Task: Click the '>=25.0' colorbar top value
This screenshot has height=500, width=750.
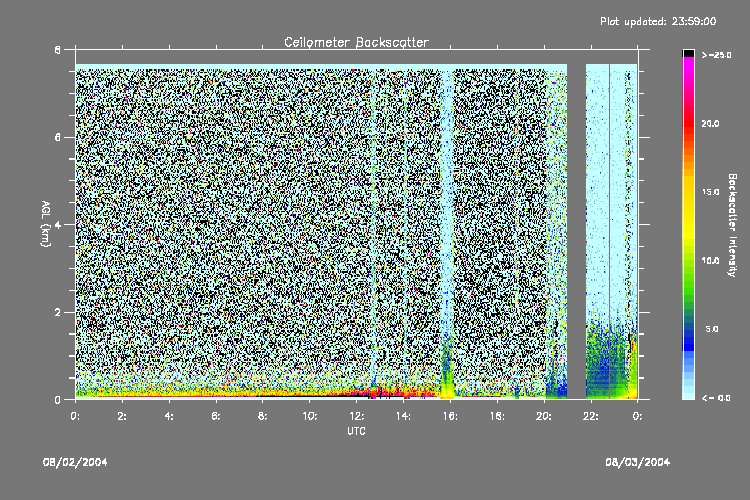Action: point(717,55)
